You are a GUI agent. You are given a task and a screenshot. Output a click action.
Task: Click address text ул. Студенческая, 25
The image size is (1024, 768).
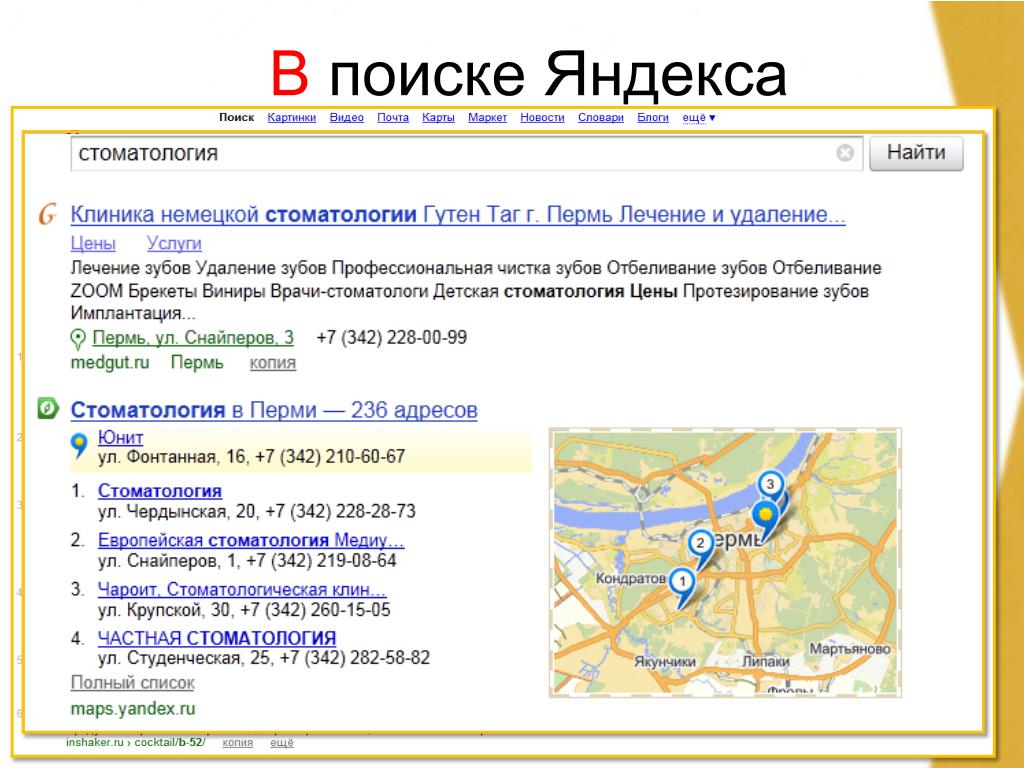coord(185,658)
